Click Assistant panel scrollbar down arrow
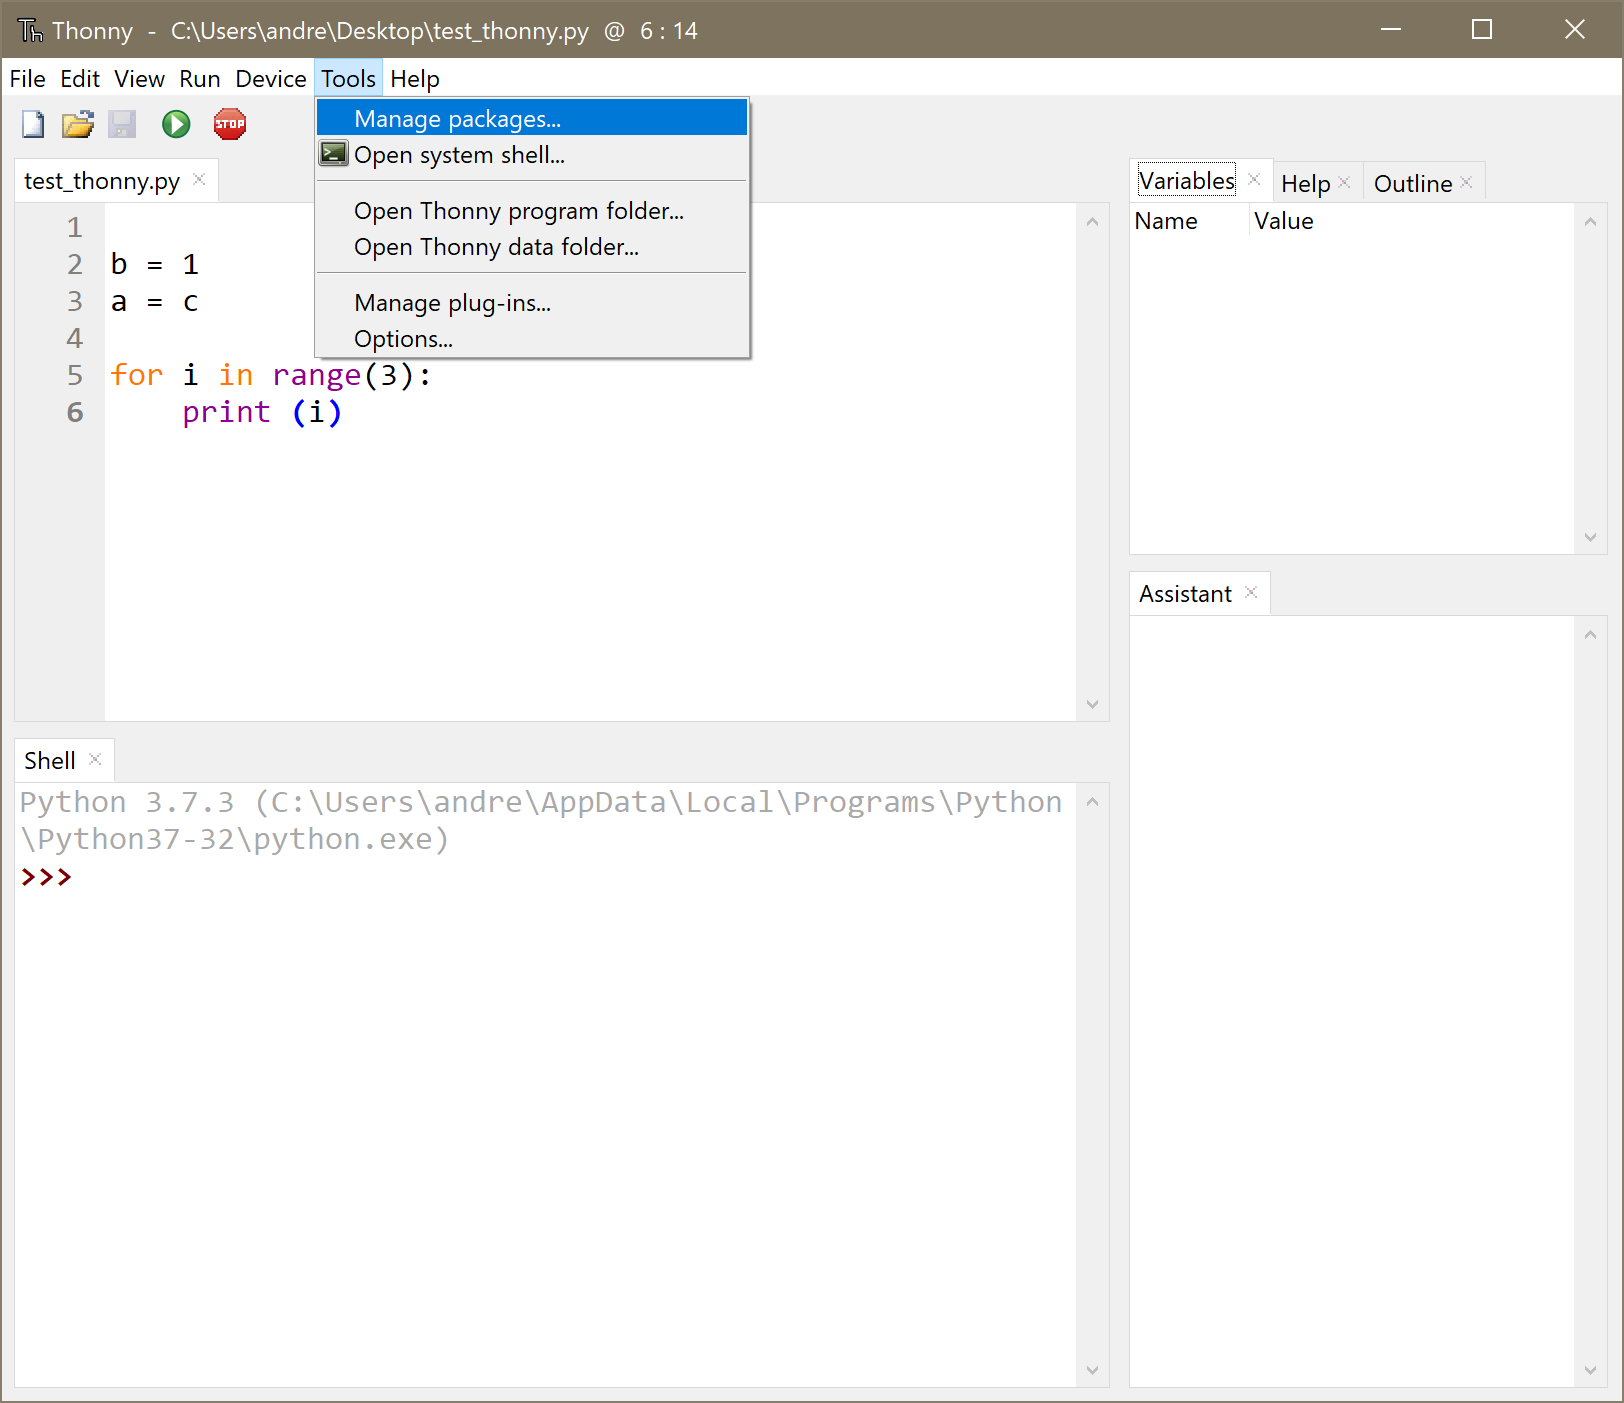 (1590, 1370)
